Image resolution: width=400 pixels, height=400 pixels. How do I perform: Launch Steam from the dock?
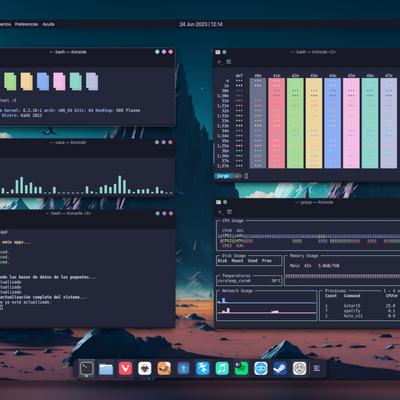(x=280, y=369)
